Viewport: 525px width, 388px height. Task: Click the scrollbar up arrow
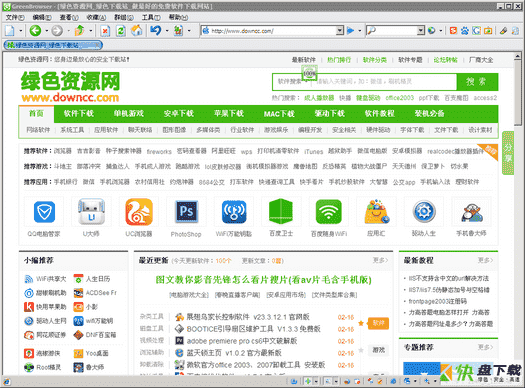point(518,56)
